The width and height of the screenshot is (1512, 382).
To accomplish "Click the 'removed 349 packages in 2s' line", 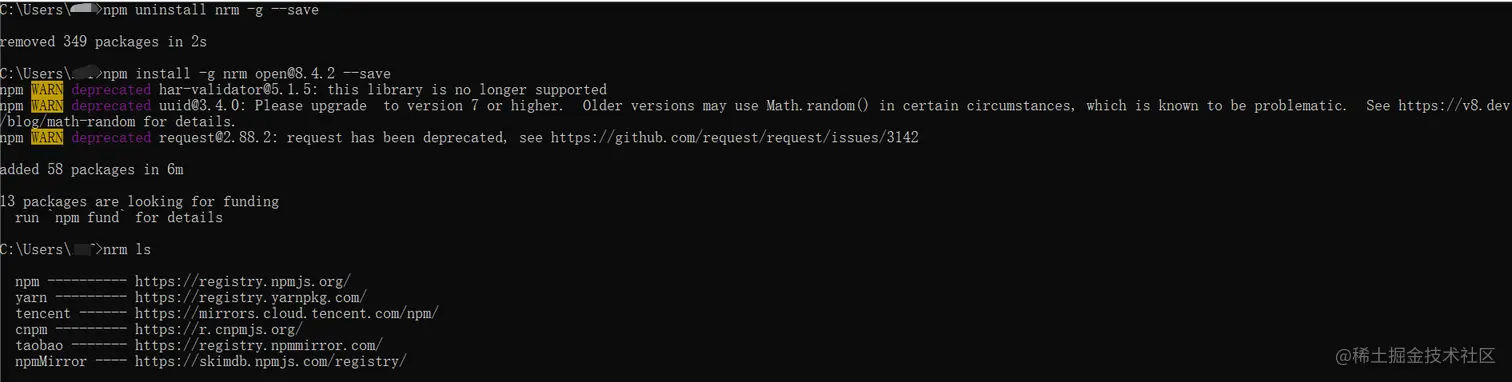I will 103,41.
